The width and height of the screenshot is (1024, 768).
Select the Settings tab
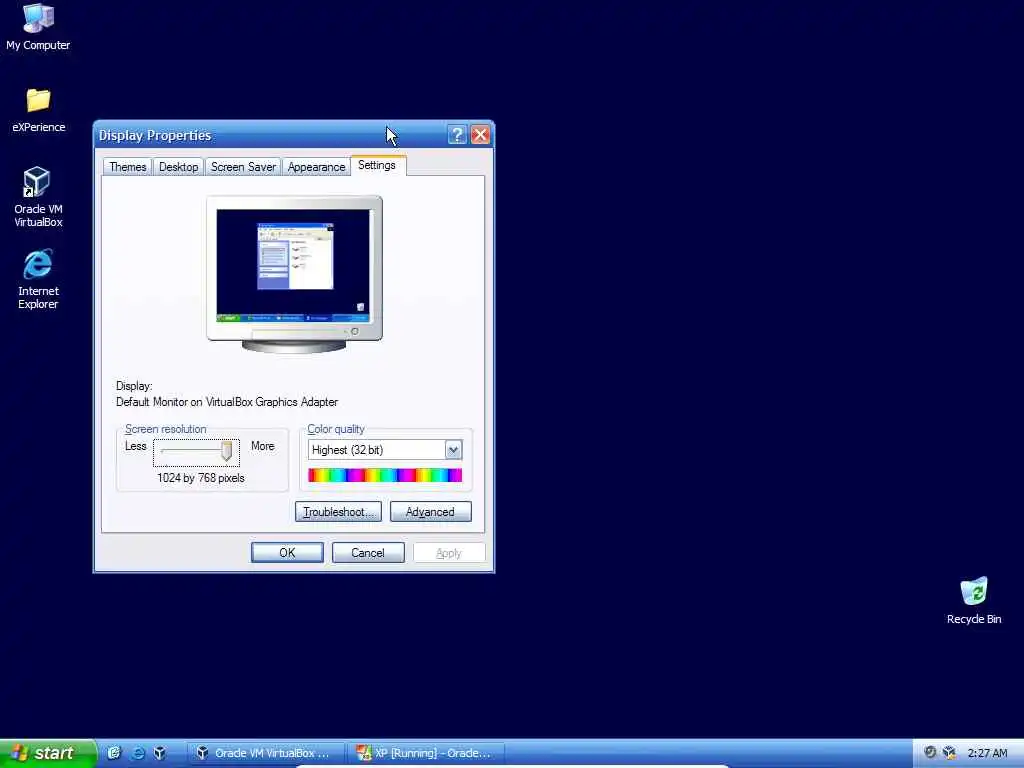point(377,166)
